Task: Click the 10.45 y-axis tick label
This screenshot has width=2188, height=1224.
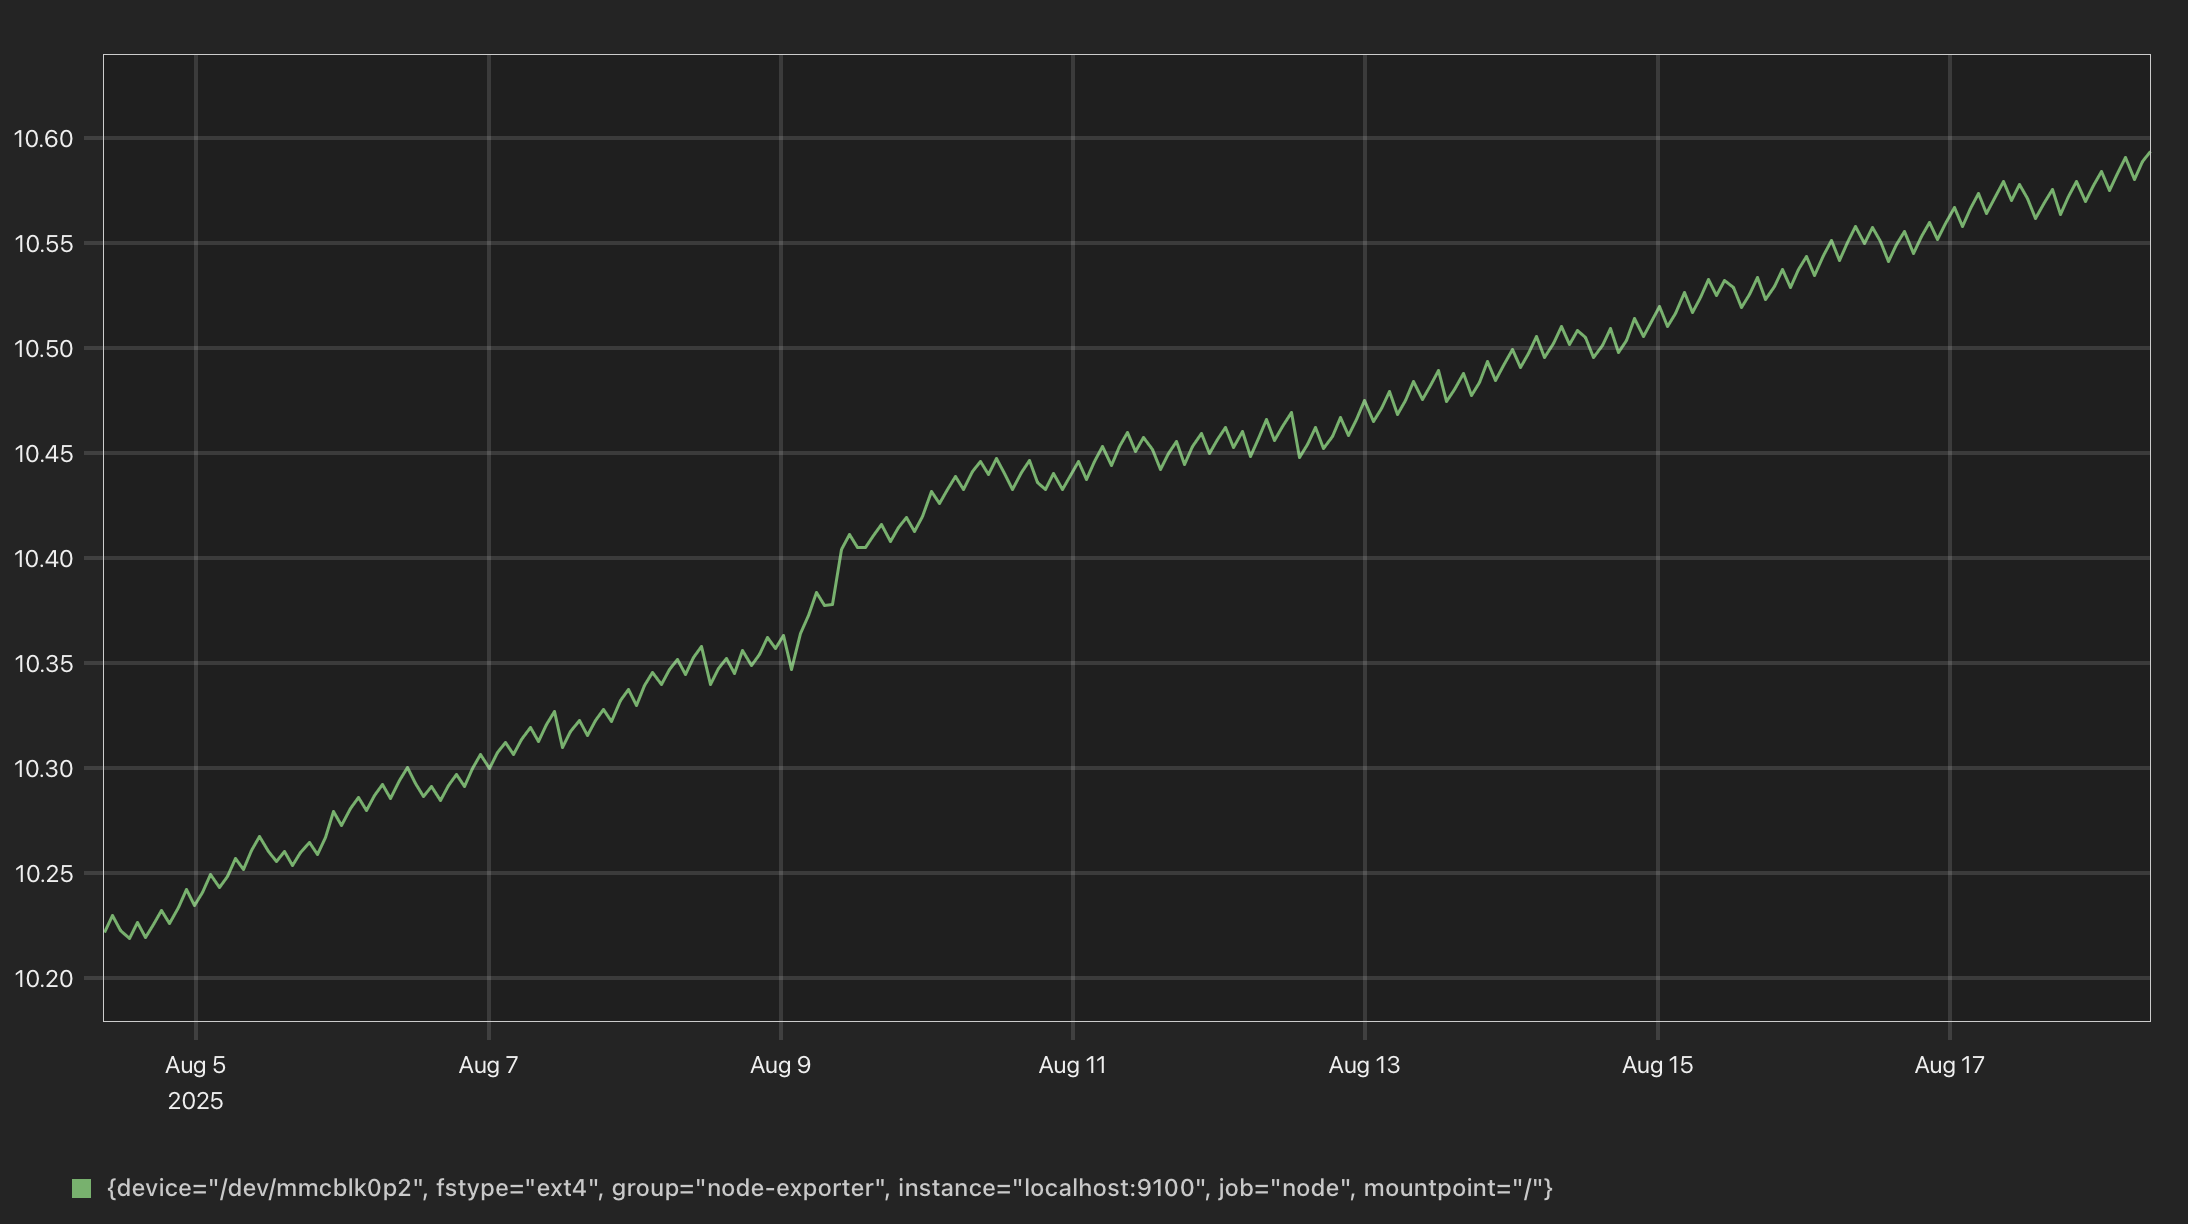Action: point(44,454)
